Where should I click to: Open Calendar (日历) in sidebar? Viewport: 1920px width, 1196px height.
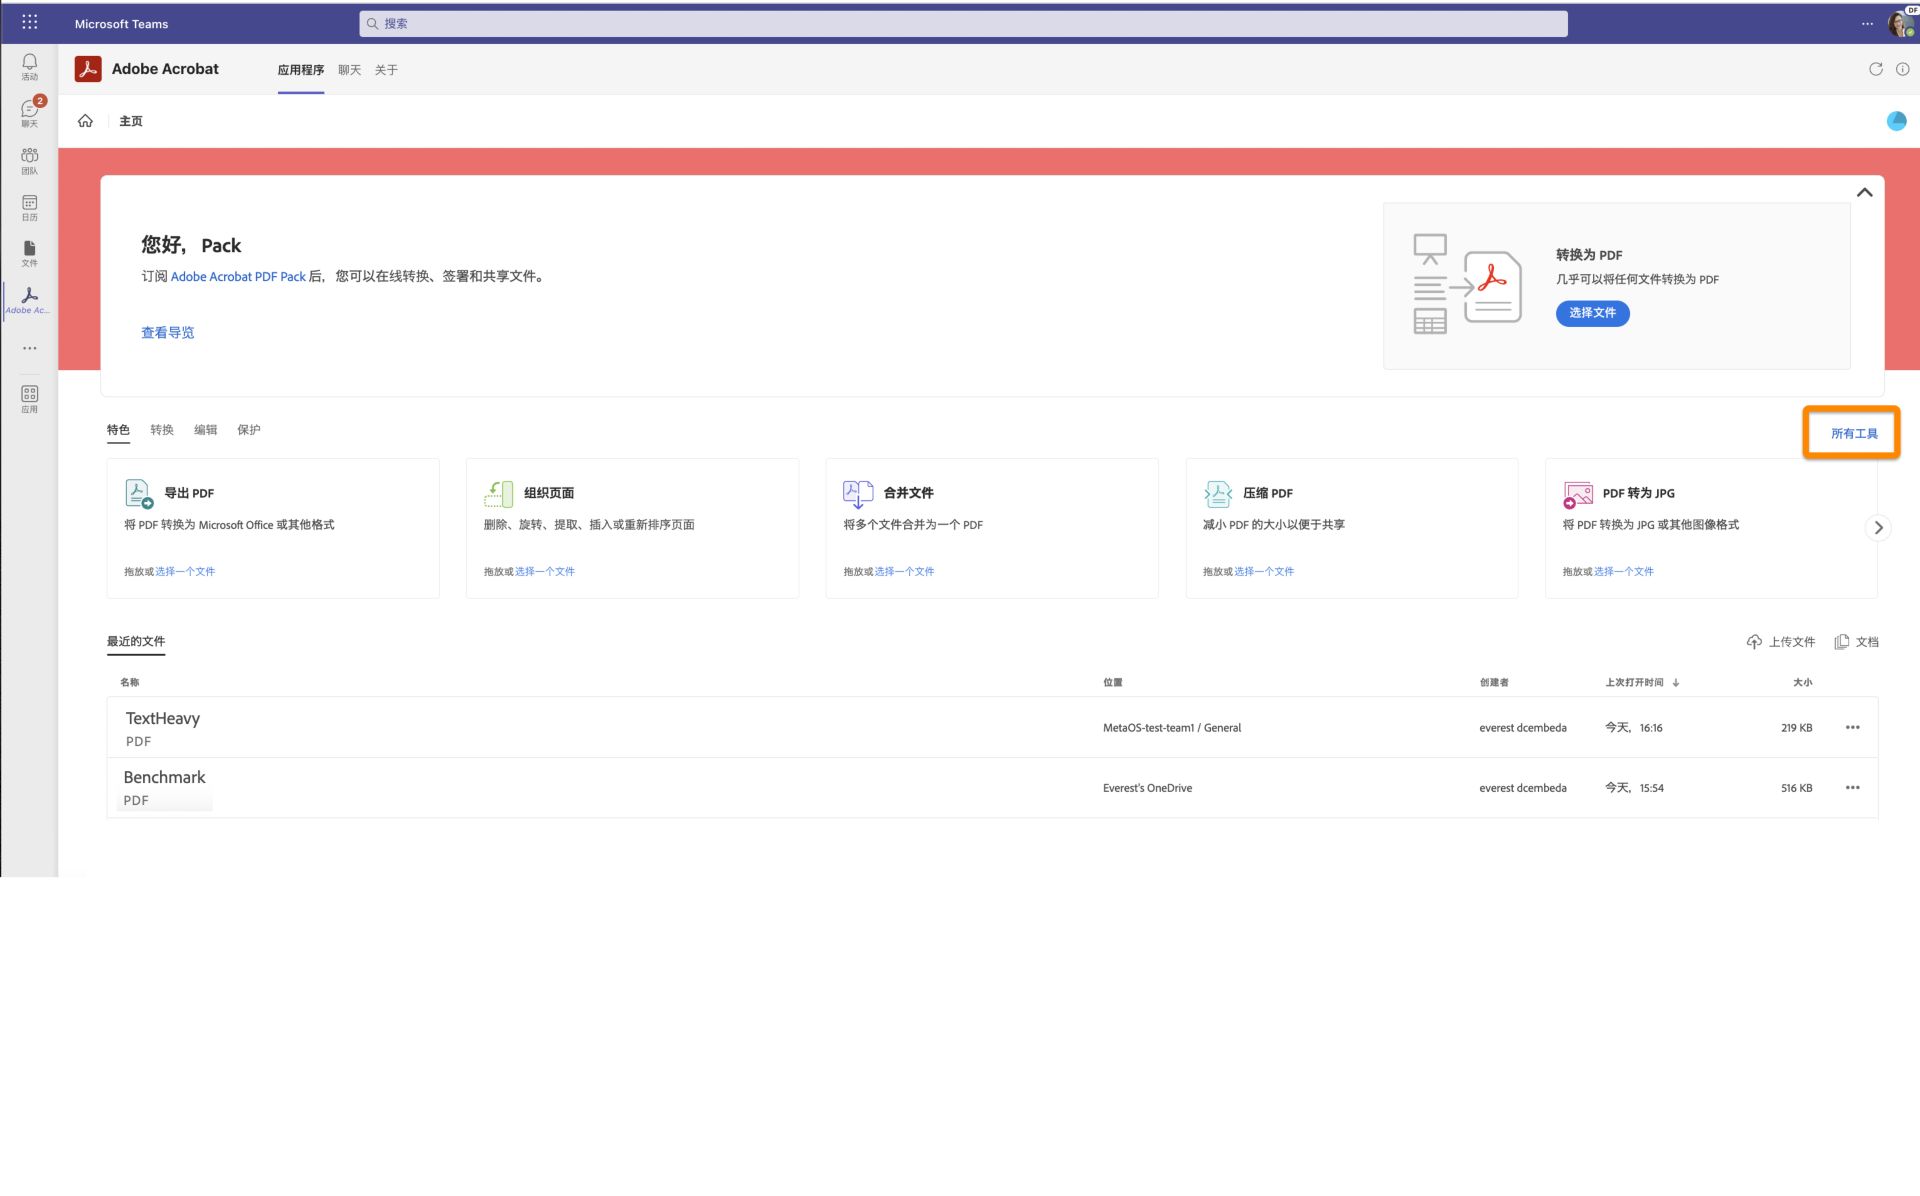30,208
